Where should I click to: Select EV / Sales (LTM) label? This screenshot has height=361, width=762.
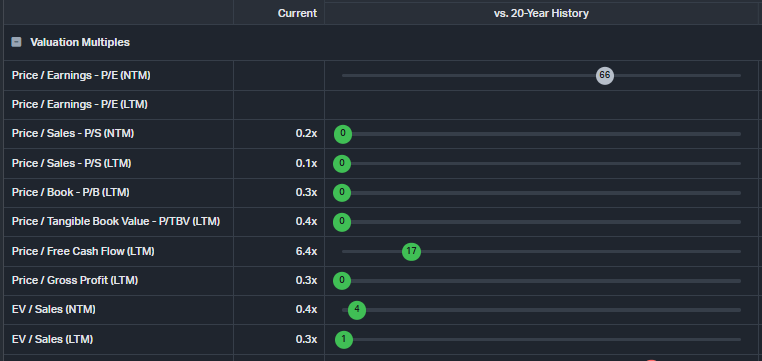point(52,339)
